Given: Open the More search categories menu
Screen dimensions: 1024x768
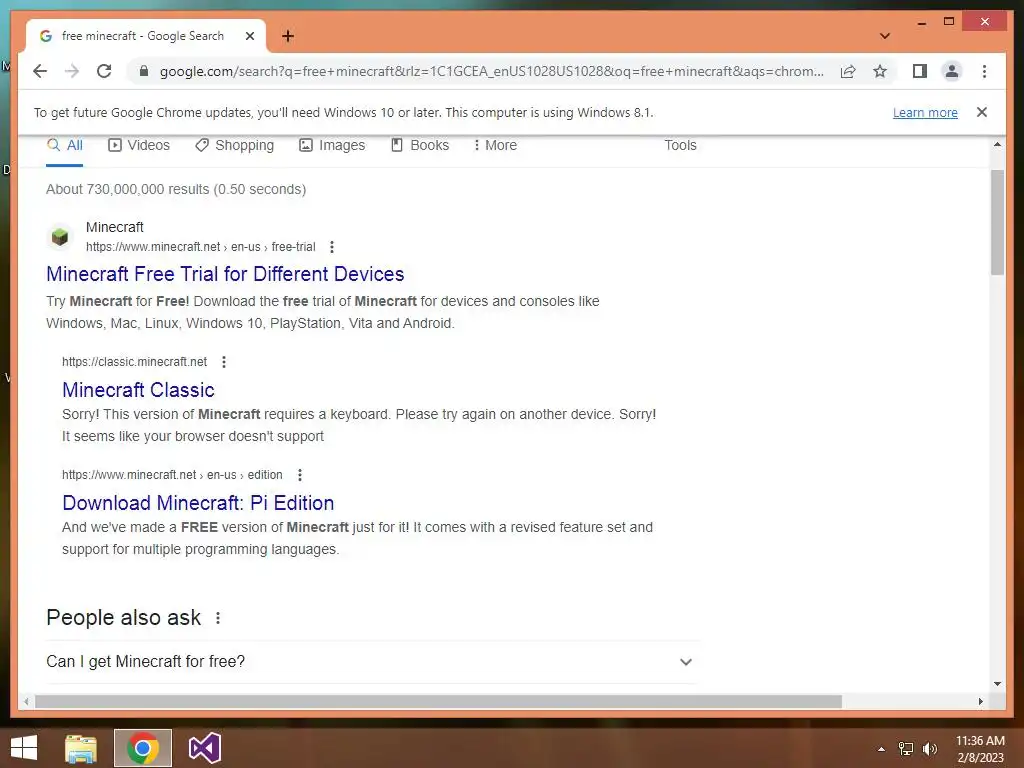Looking at the screenshot, I should click(495, 145).
